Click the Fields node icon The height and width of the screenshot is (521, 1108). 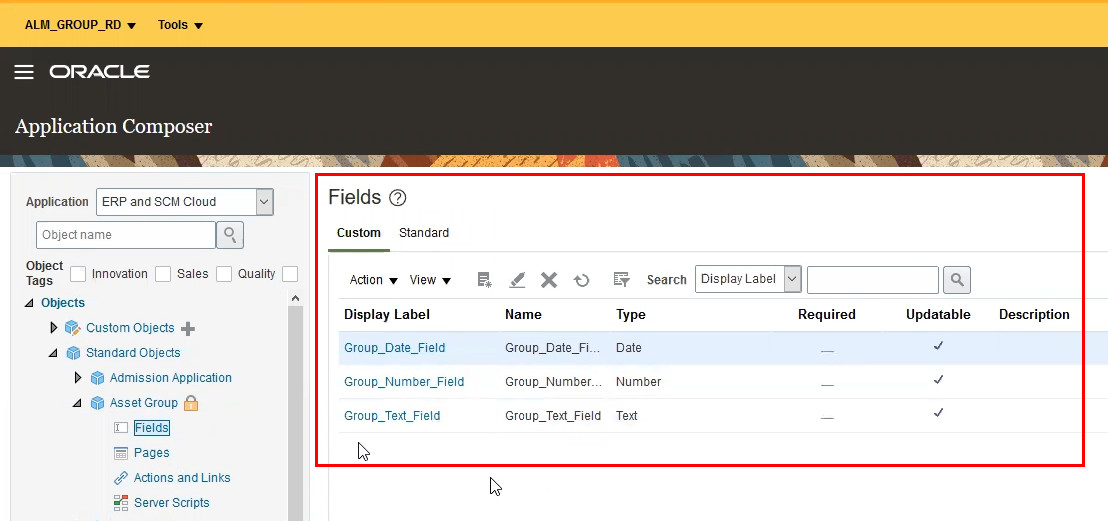(x=121, y=428)
